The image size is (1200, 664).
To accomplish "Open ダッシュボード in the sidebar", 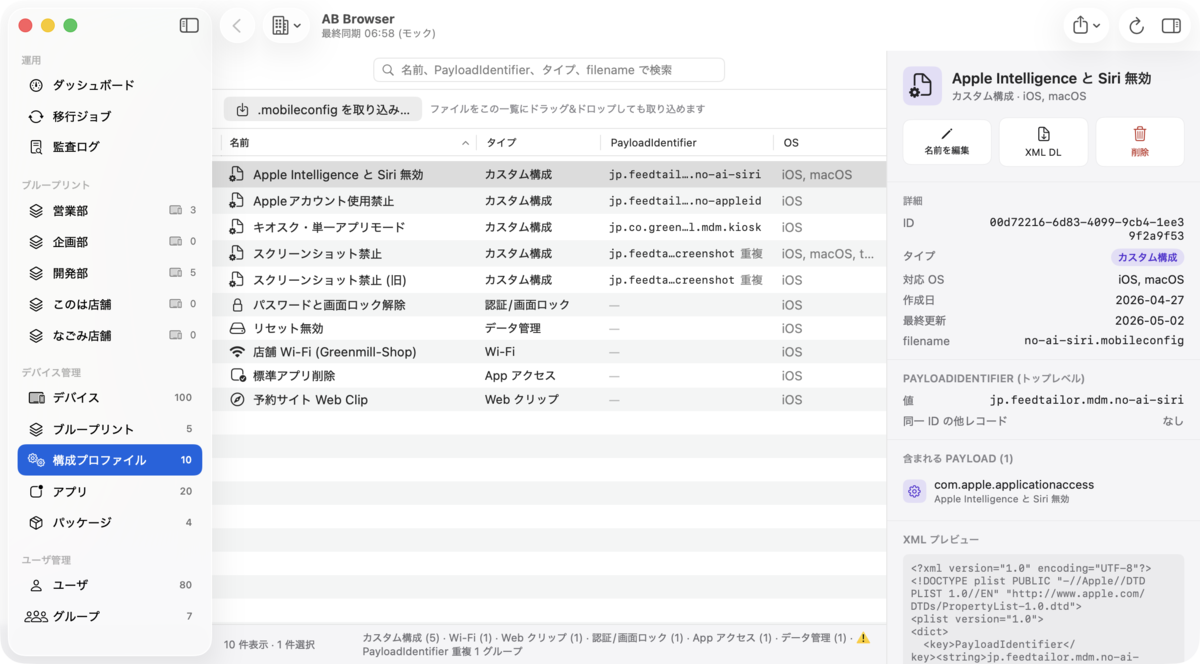I will coord(110,86).
